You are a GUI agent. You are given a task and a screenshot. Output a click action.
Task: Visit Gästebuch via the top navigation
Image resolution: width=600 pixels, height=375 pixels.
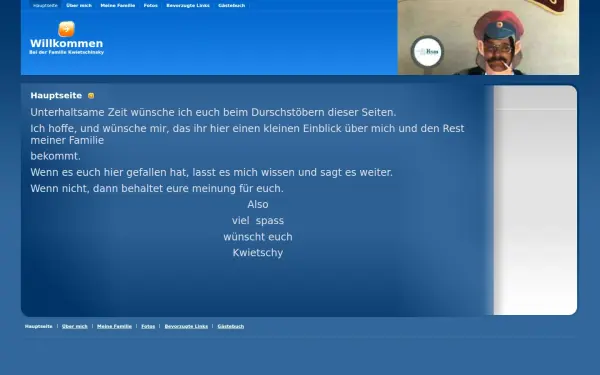[232, 6]
